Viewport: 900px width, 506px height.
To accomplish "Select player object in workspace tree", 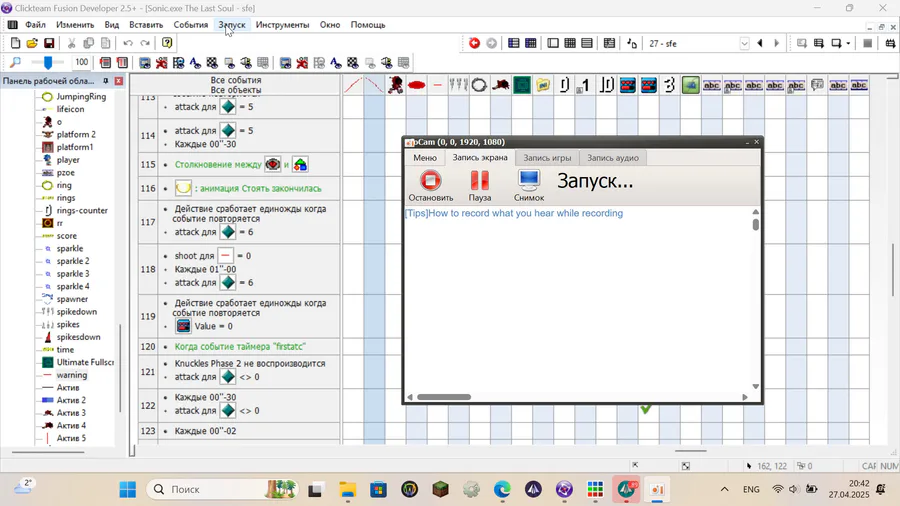I will pos(68,159).
